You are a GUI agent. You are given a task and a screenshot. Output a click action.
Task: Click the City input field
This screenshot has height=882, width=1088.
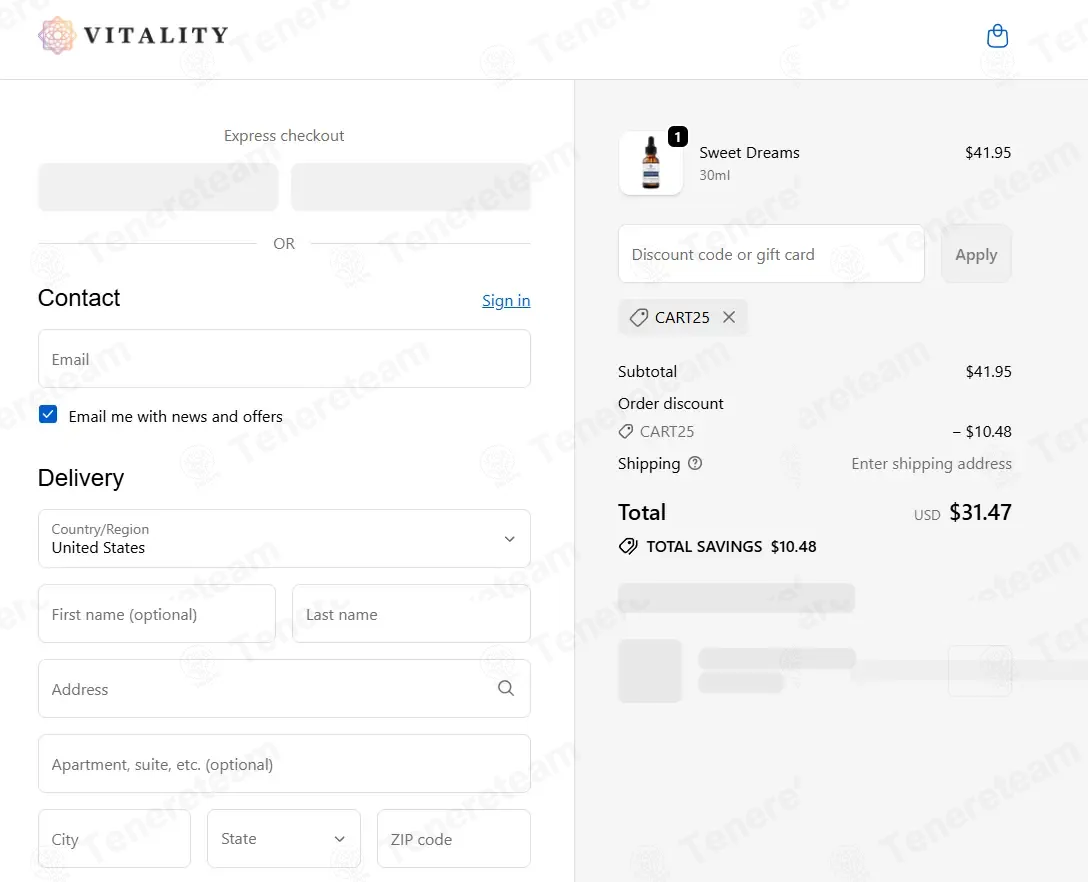pos(114,838)
